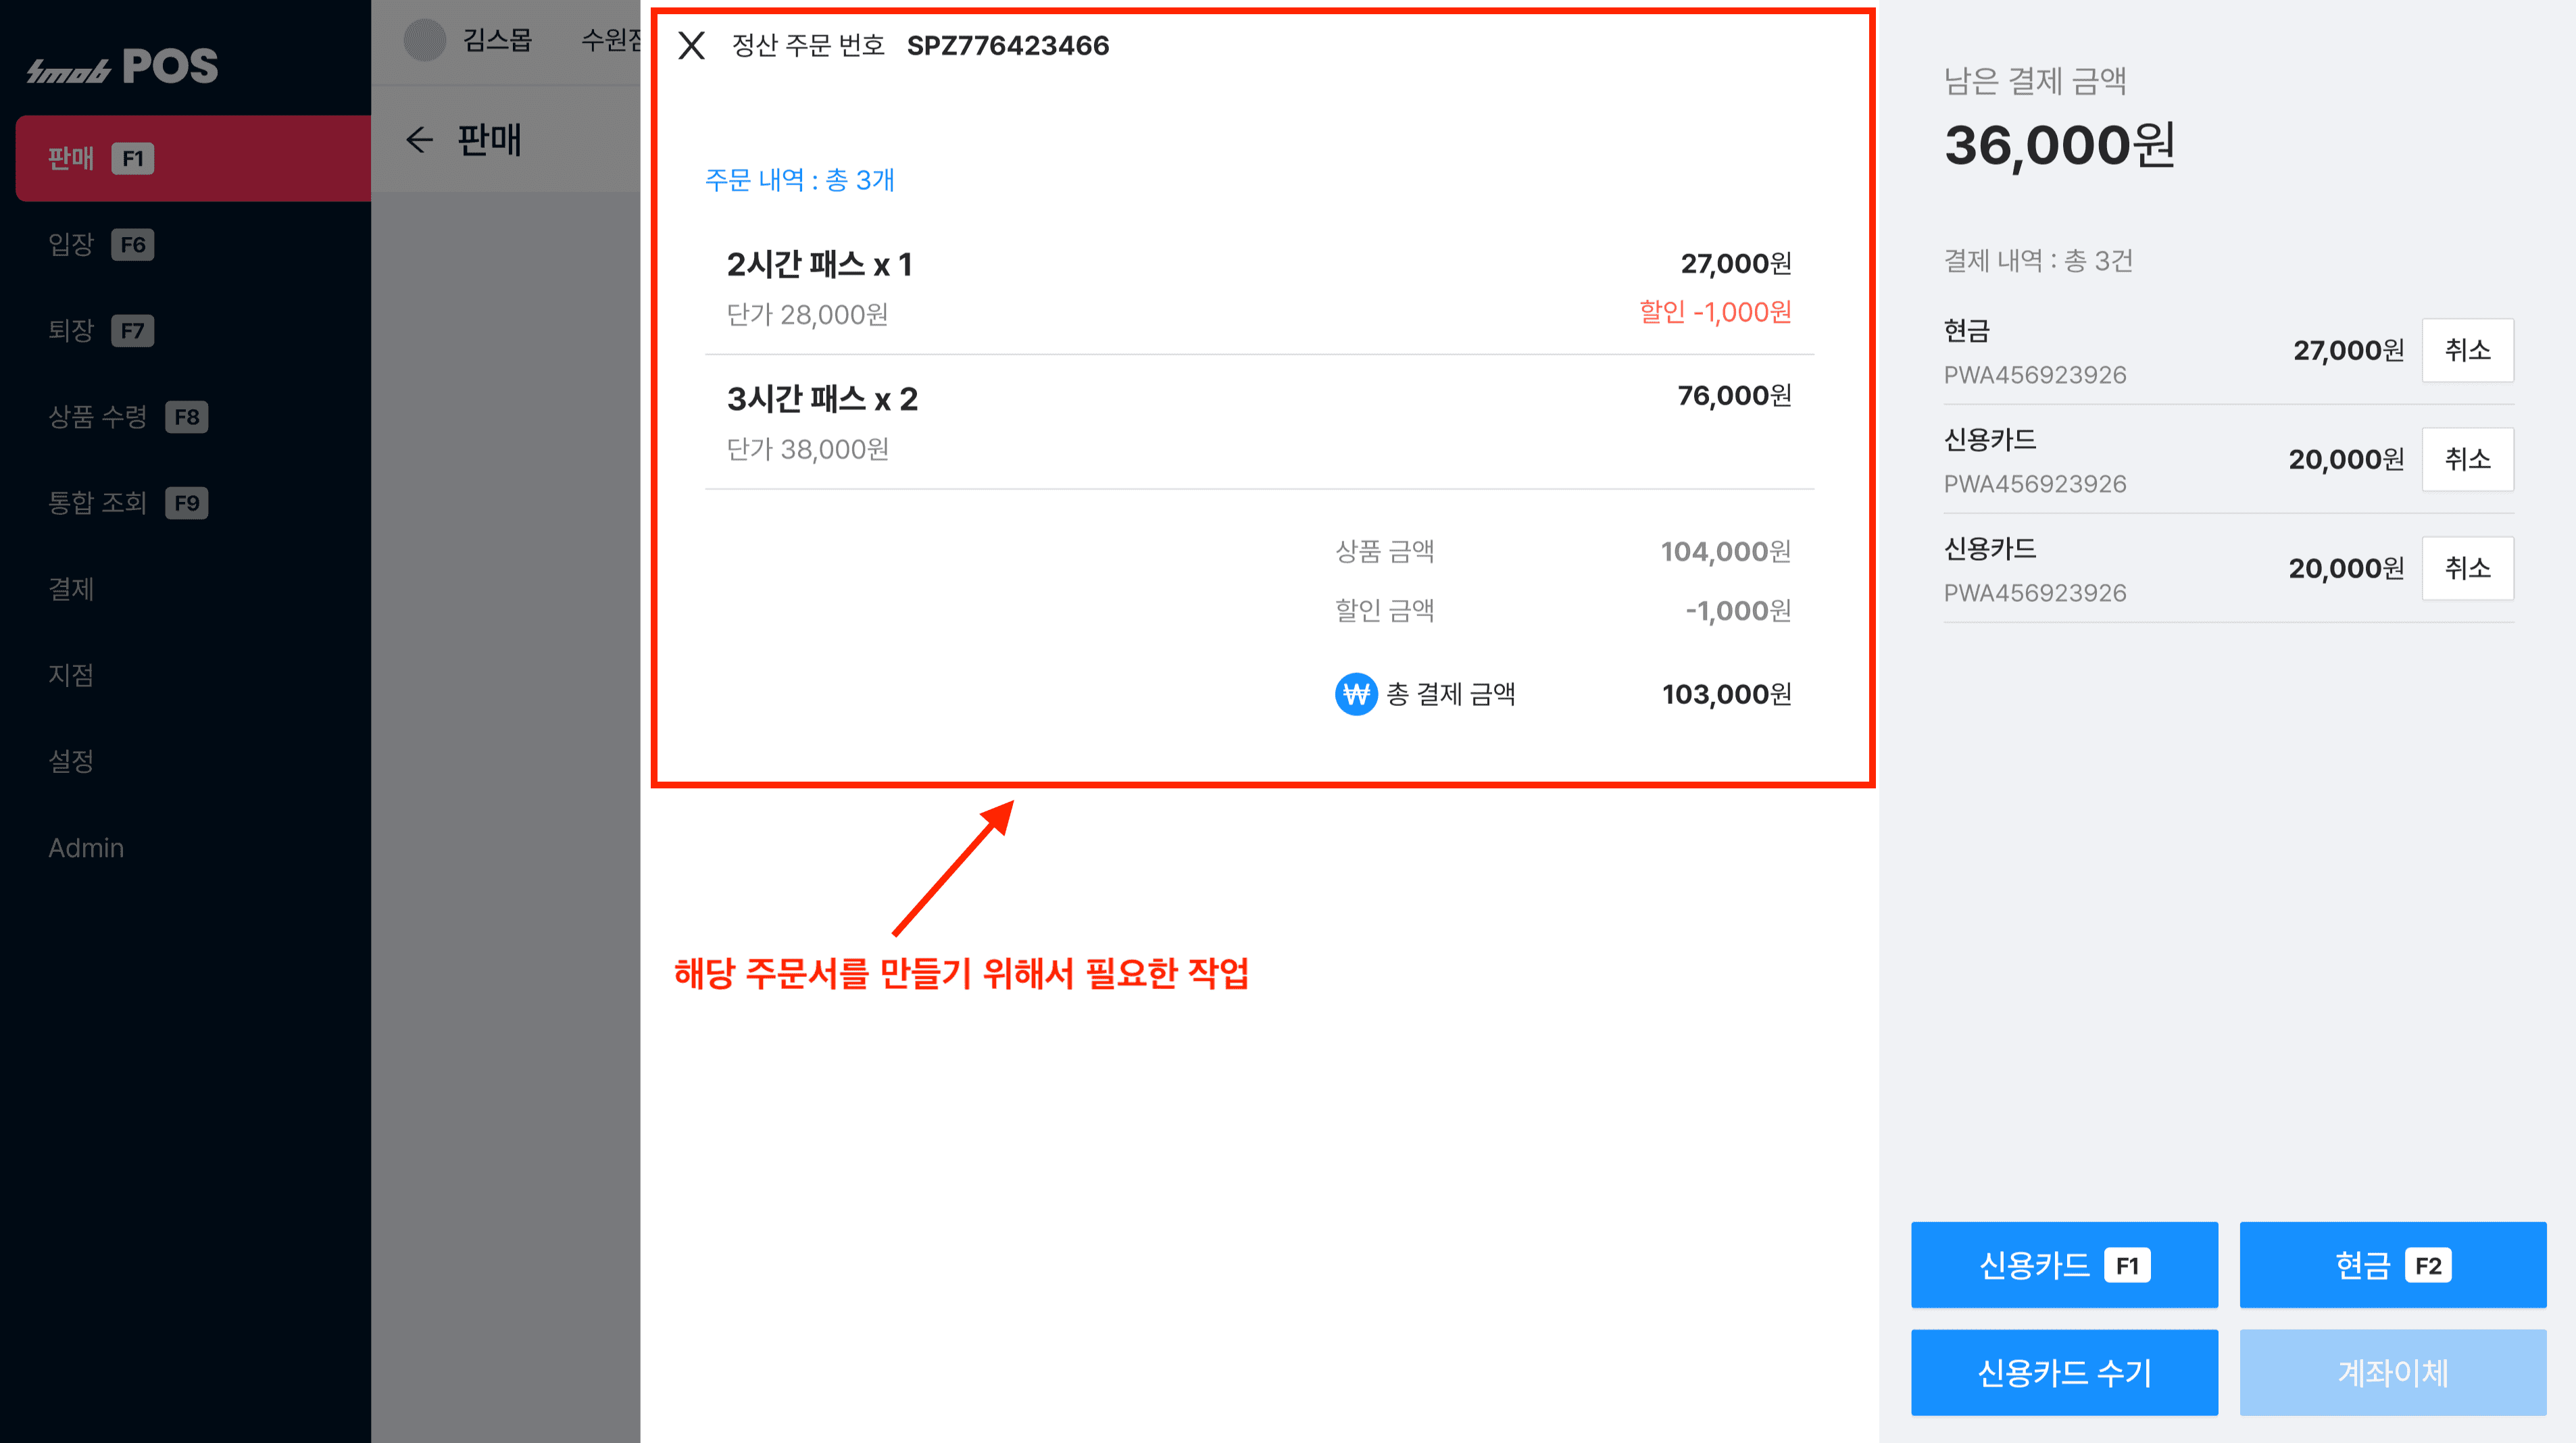Click the user avatar circle for 김스몸
Viewport: 2576px width, 1443px height.
tap(424, 41)
